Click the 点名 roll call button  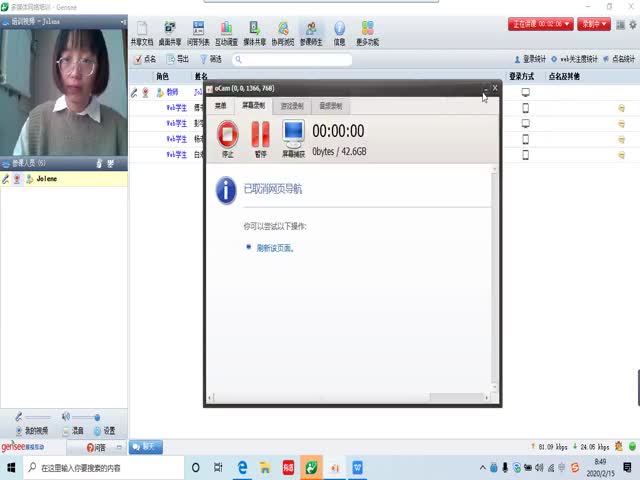coord(145,60)
